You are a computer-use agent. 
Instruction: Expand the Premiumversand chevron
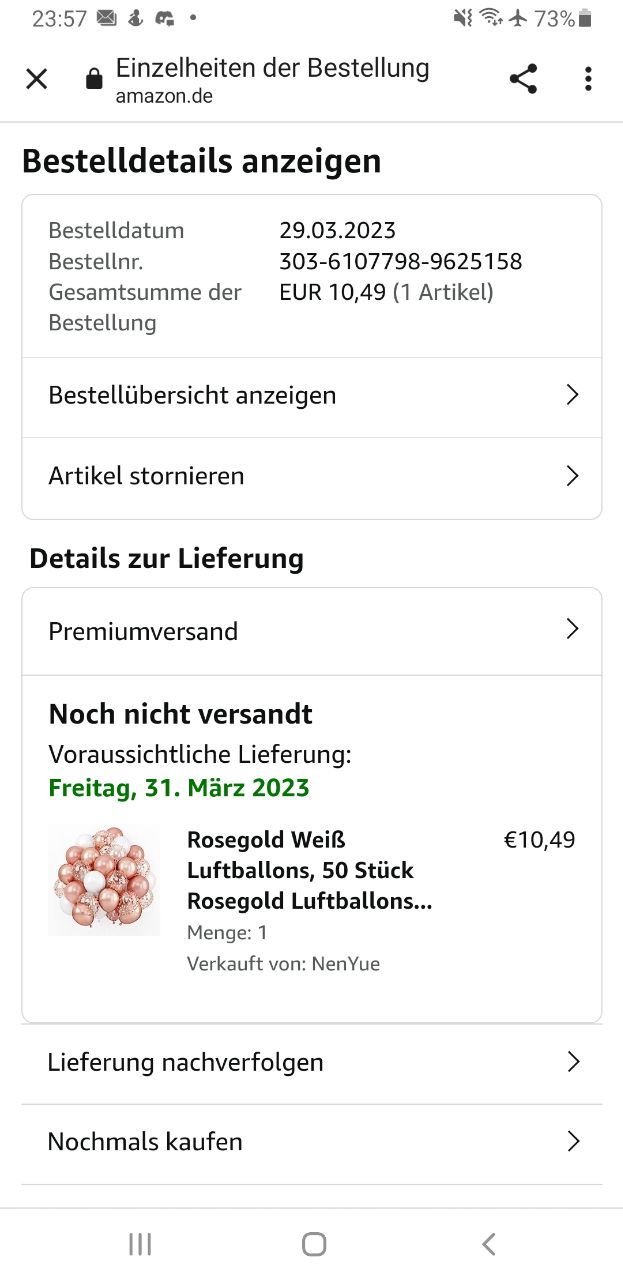[x=572, y=629]
